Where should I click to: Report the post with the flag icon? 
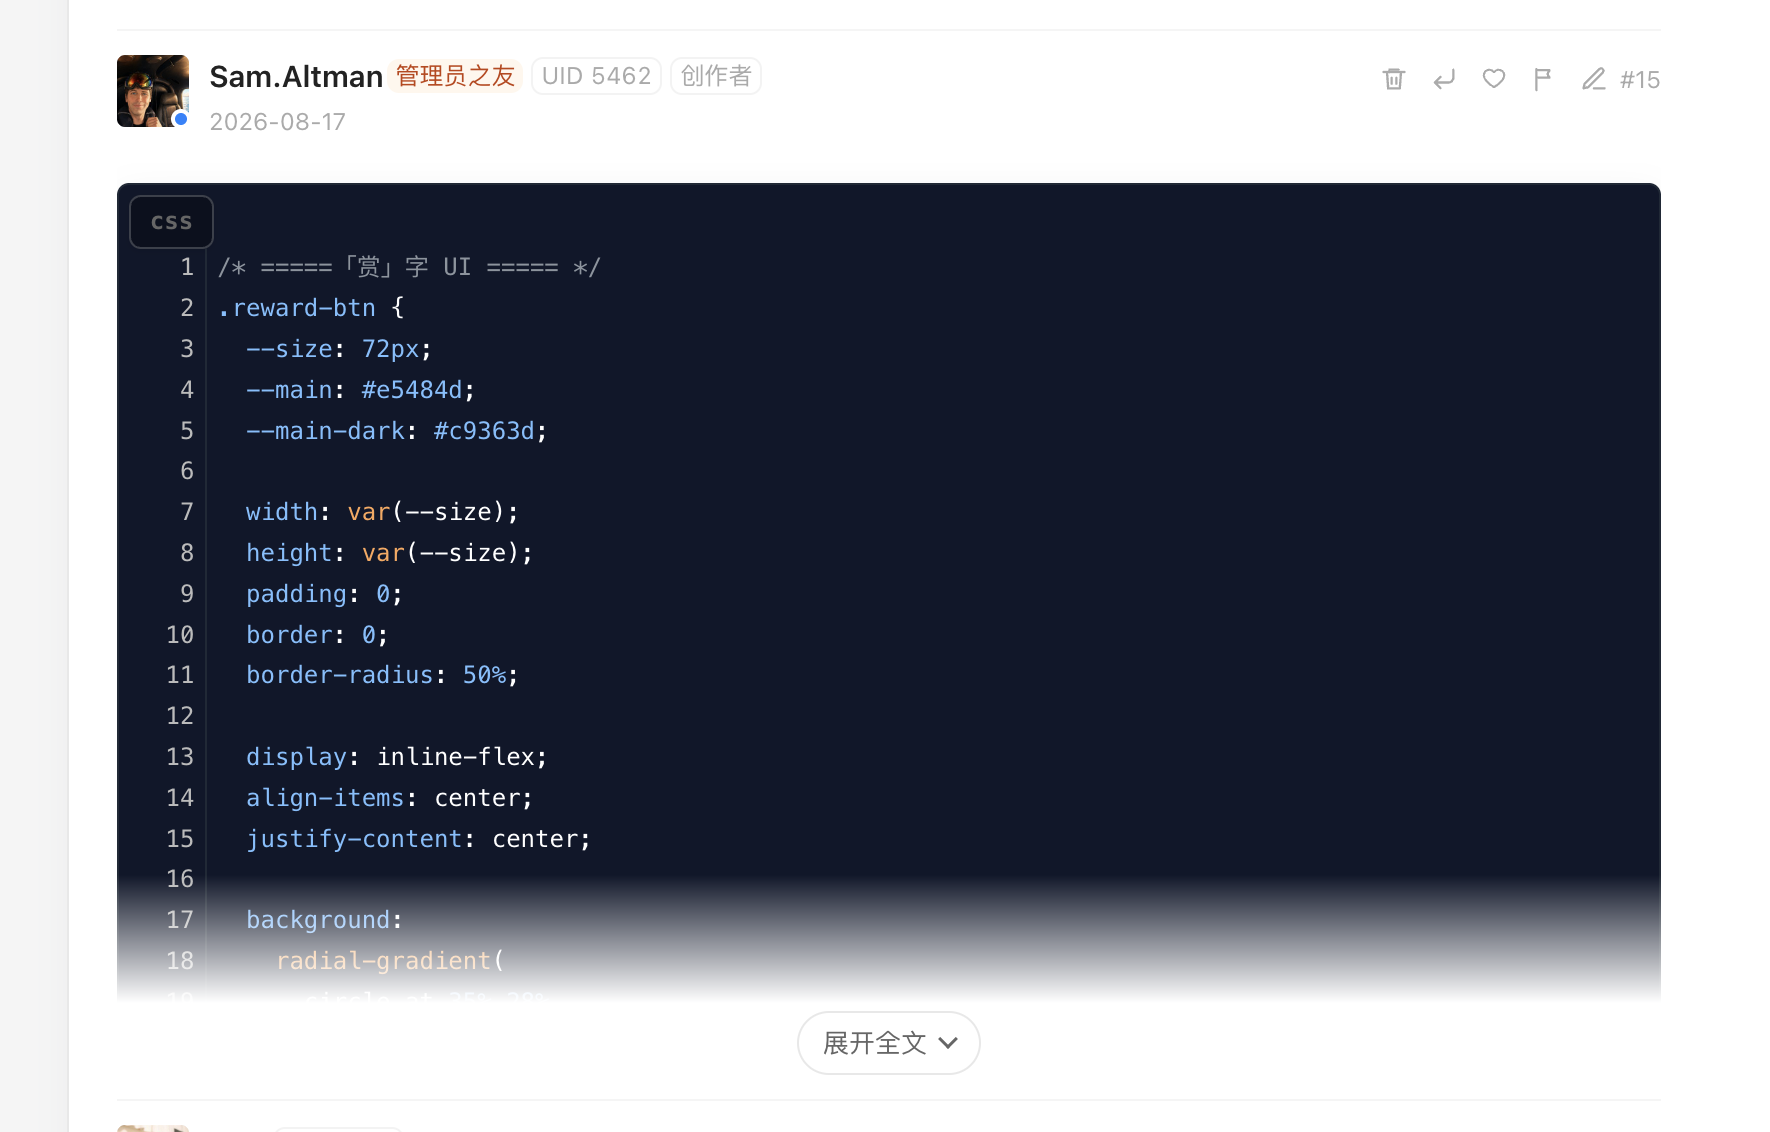point(1543,79)
